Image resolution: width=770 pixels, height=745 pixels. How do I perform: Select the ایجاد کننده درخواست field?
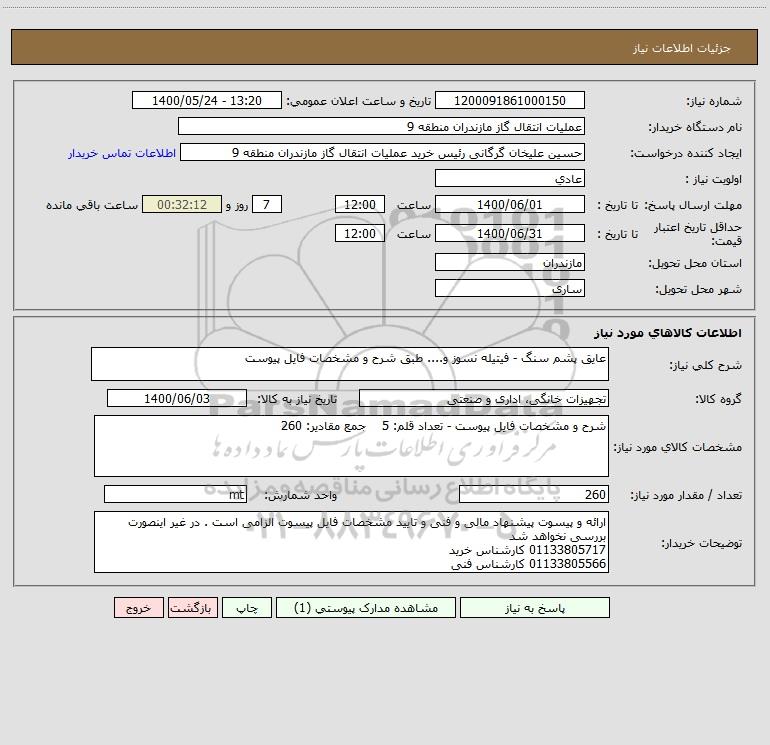[383, 152]
